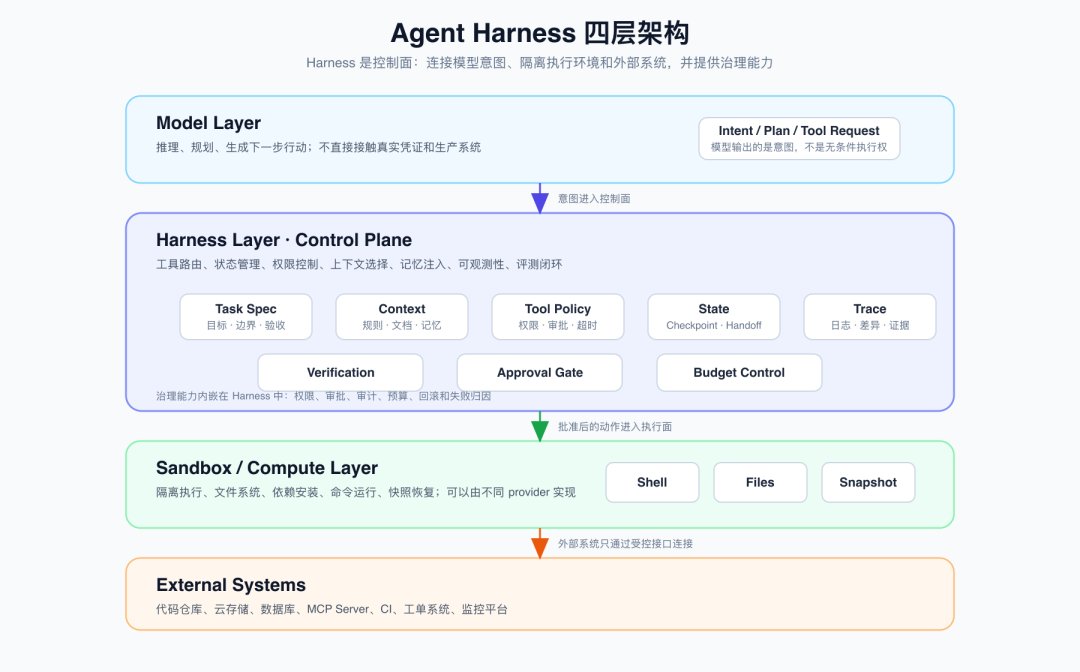Image resolution: width=1080 pixels, height=672 pixels.
Task: Select the Context card
Action: (x=402, y=317)
